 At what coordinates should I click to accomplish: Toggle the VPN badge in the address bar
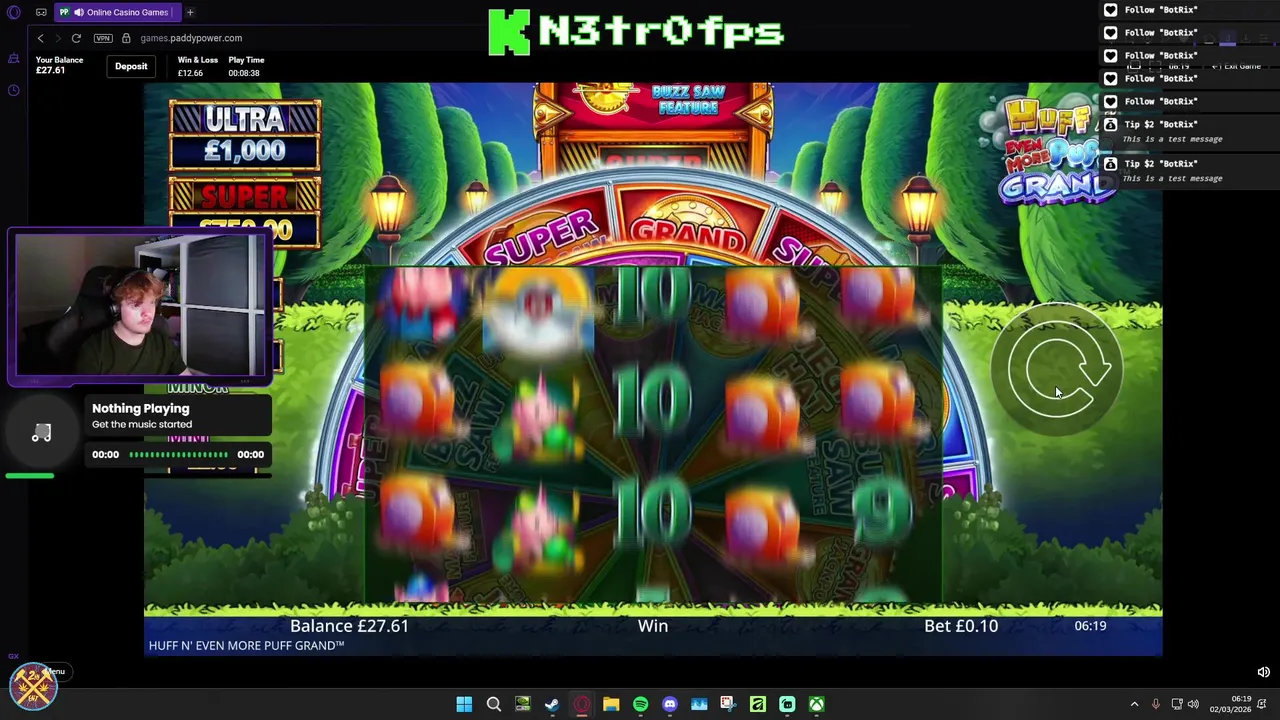point(103,38)
